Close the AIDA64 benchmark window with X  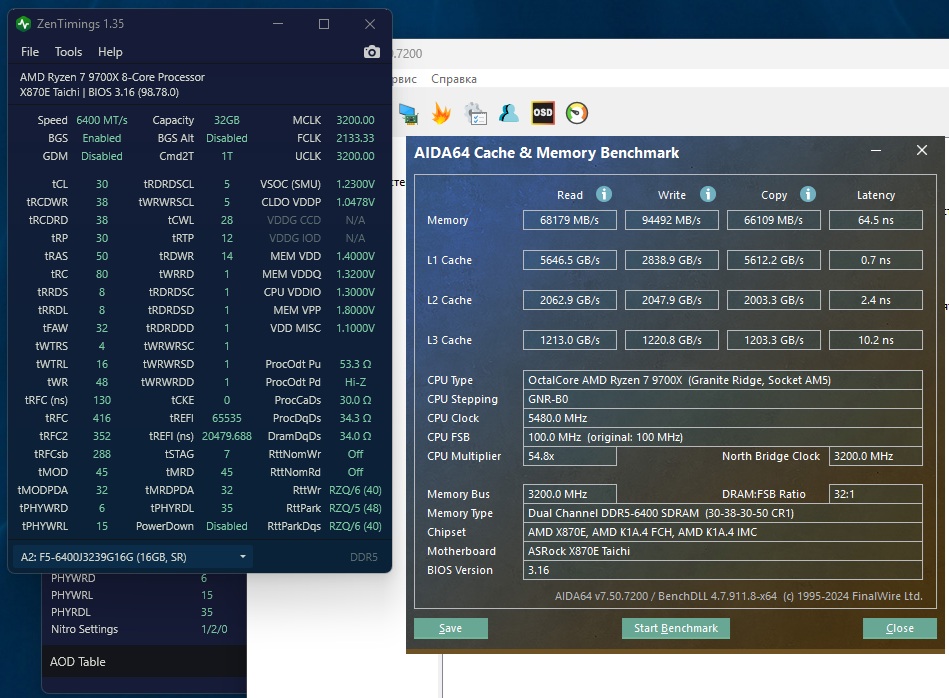(921, 150)
